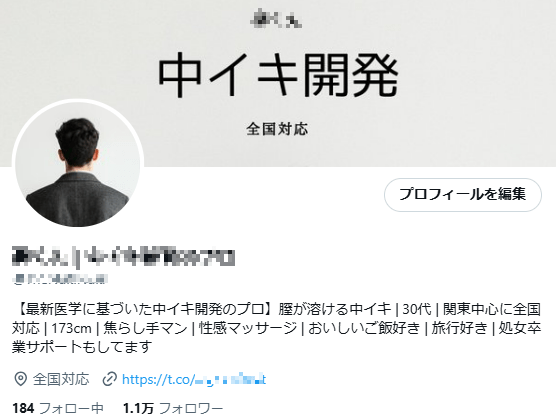Click the blurred display name heading
The image size is (556, 418).
point(123,257)
